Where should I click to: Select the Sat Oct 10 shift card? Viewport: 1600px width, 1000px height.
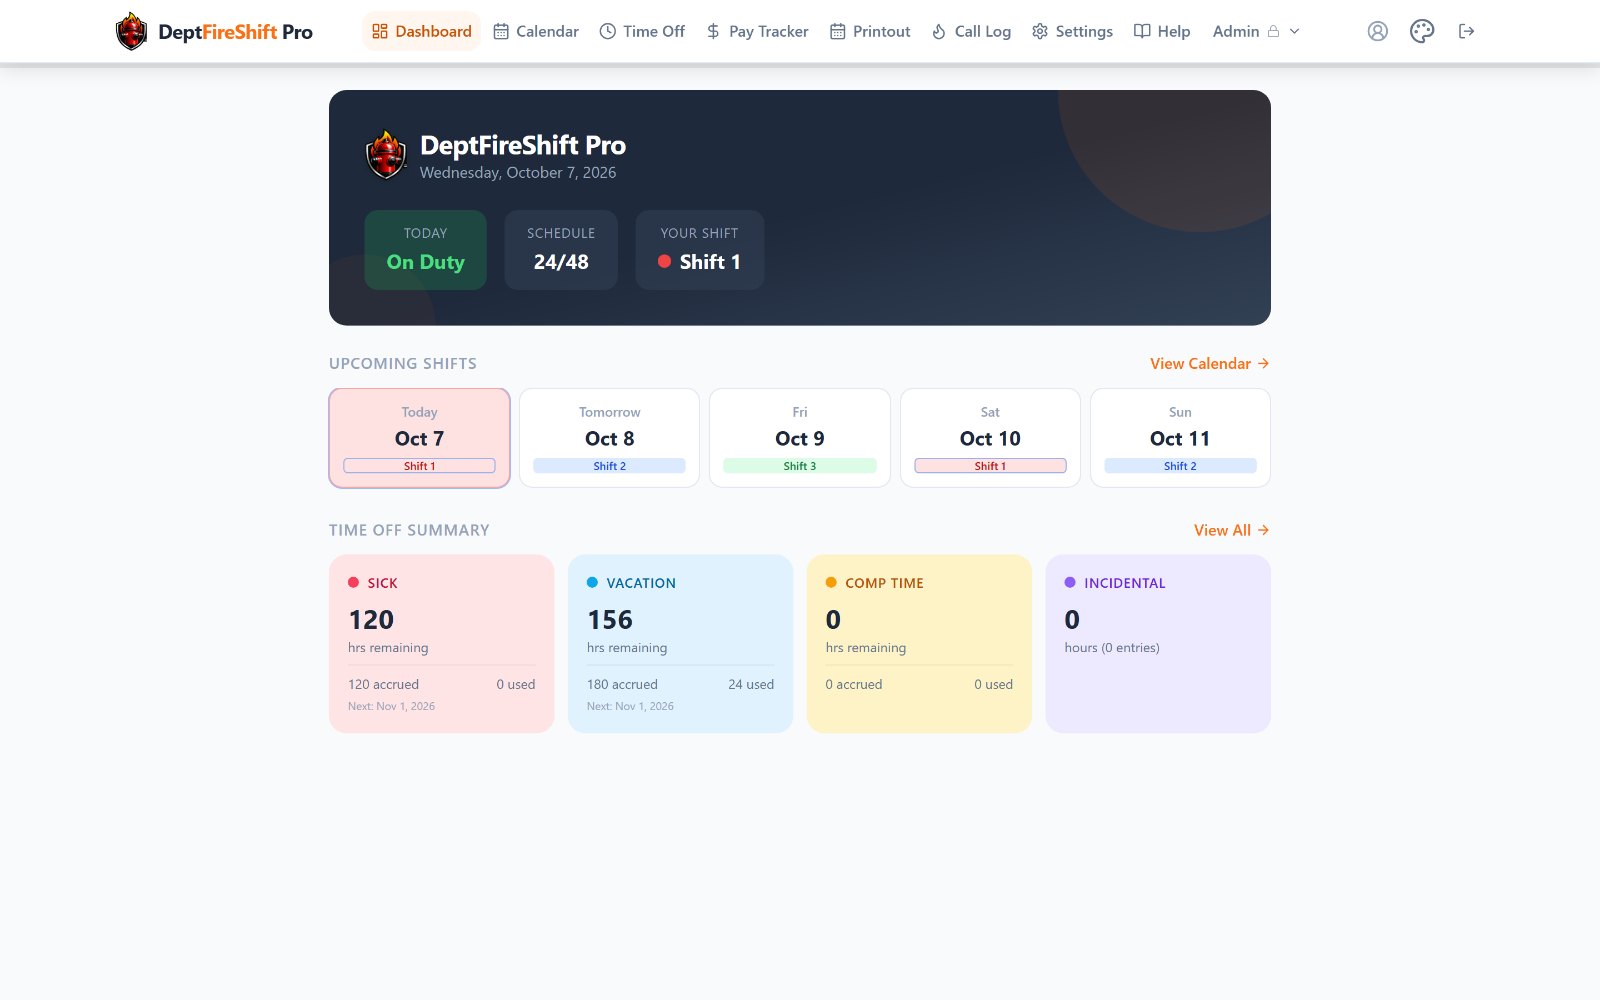point(990,438)
